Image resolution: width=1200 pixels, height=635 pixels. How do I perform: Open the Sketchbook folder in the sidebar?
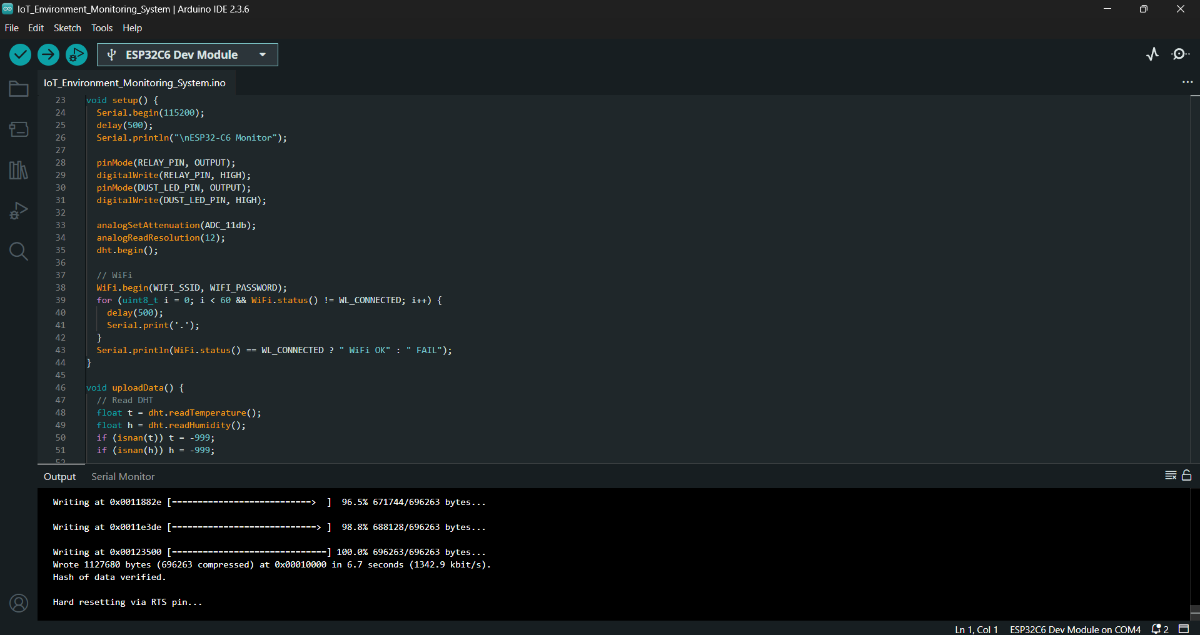coord(18,89)
